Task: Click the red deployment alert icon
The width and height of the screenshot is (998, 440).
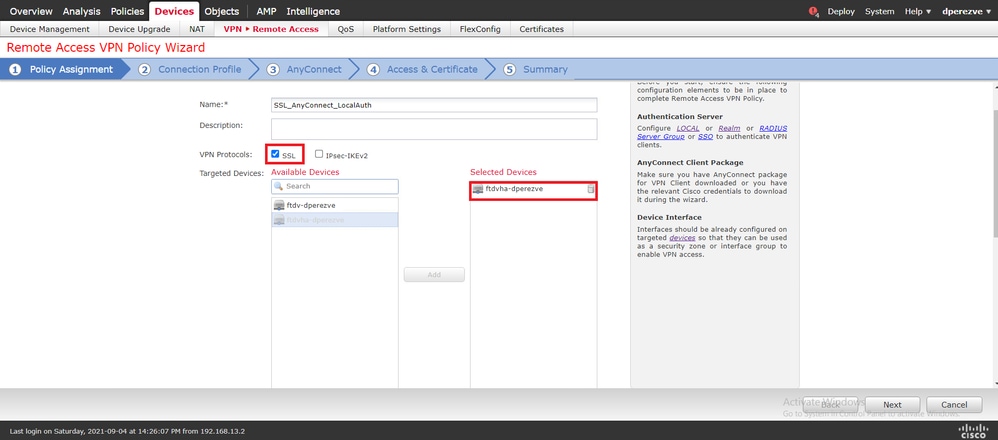Action: pos(813,11)
